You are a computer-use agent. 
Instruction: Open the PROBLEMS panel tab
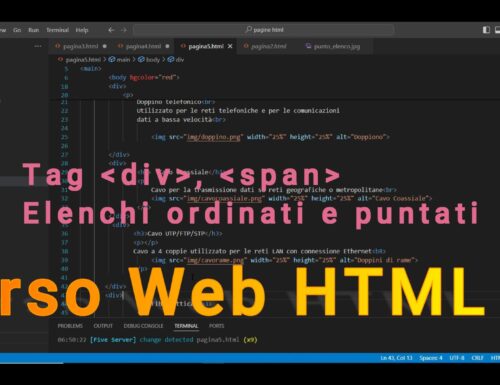pyautogui.click(x=70, y=326)
